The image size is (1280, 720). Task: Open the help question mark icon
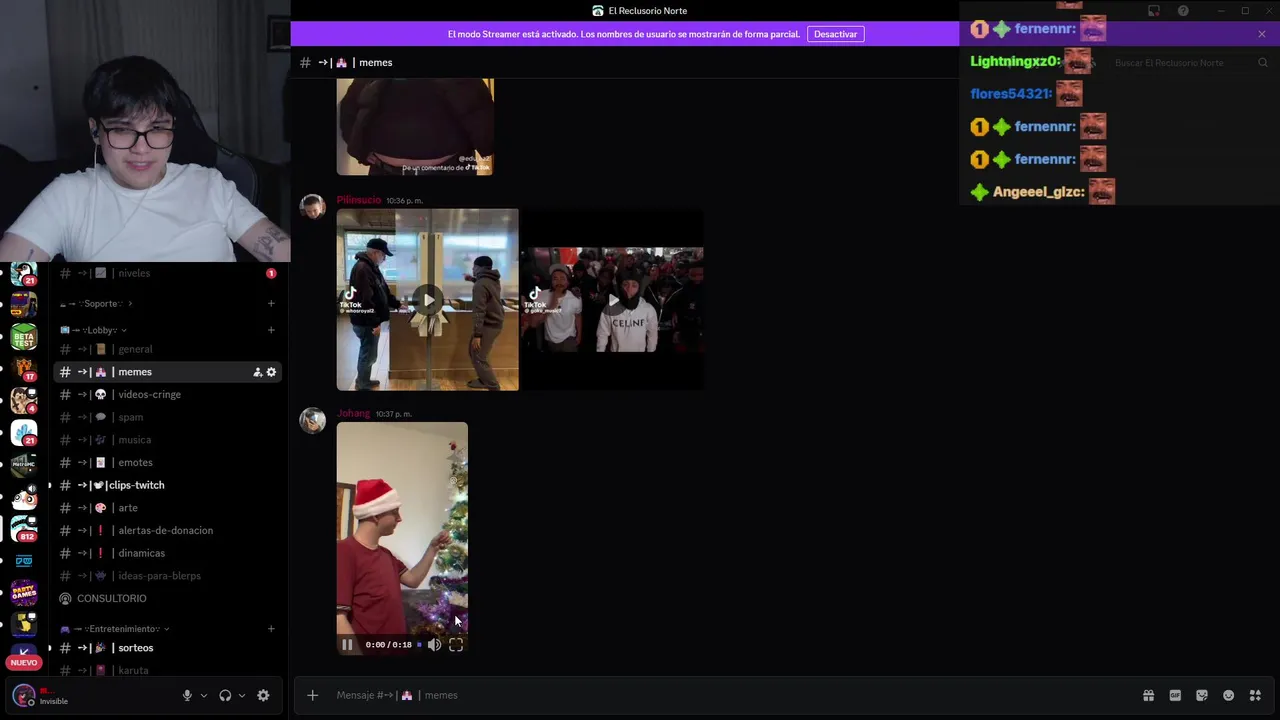pos(1183,11)
